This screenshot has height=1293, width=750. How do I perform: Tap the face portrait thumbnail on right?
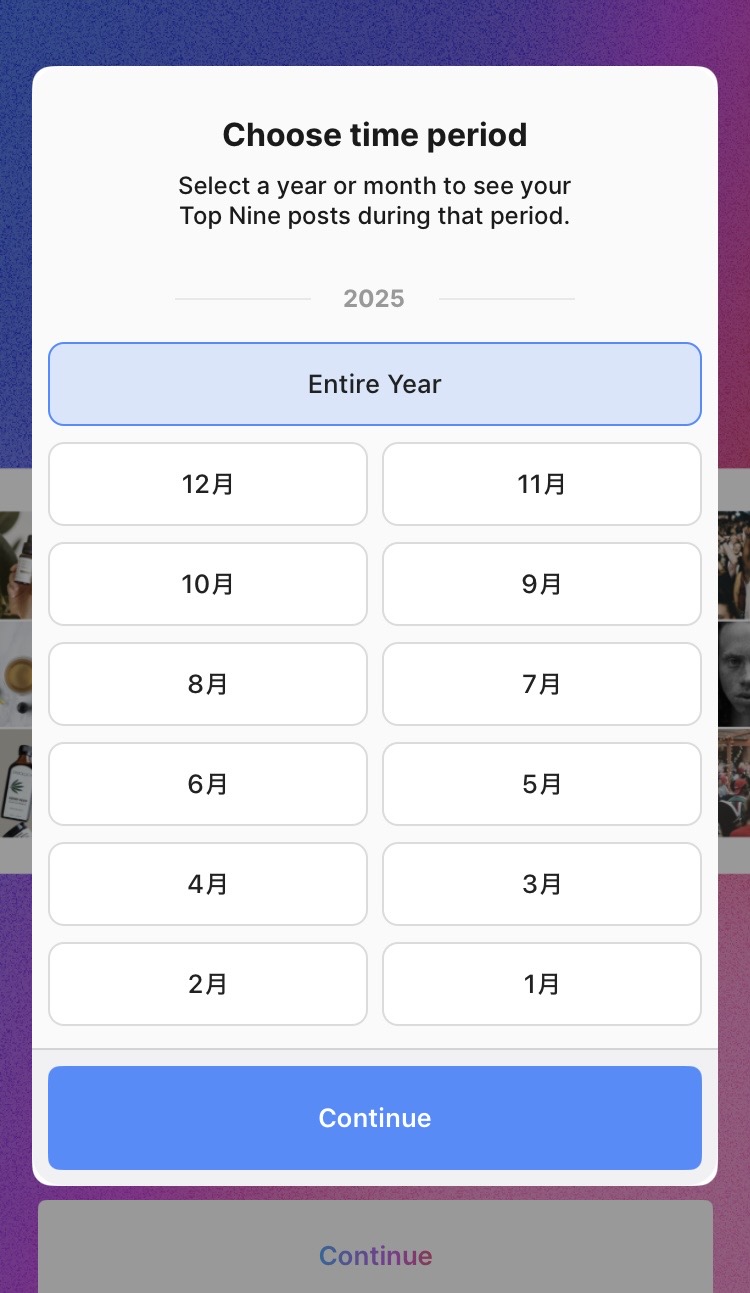point(734,673)
